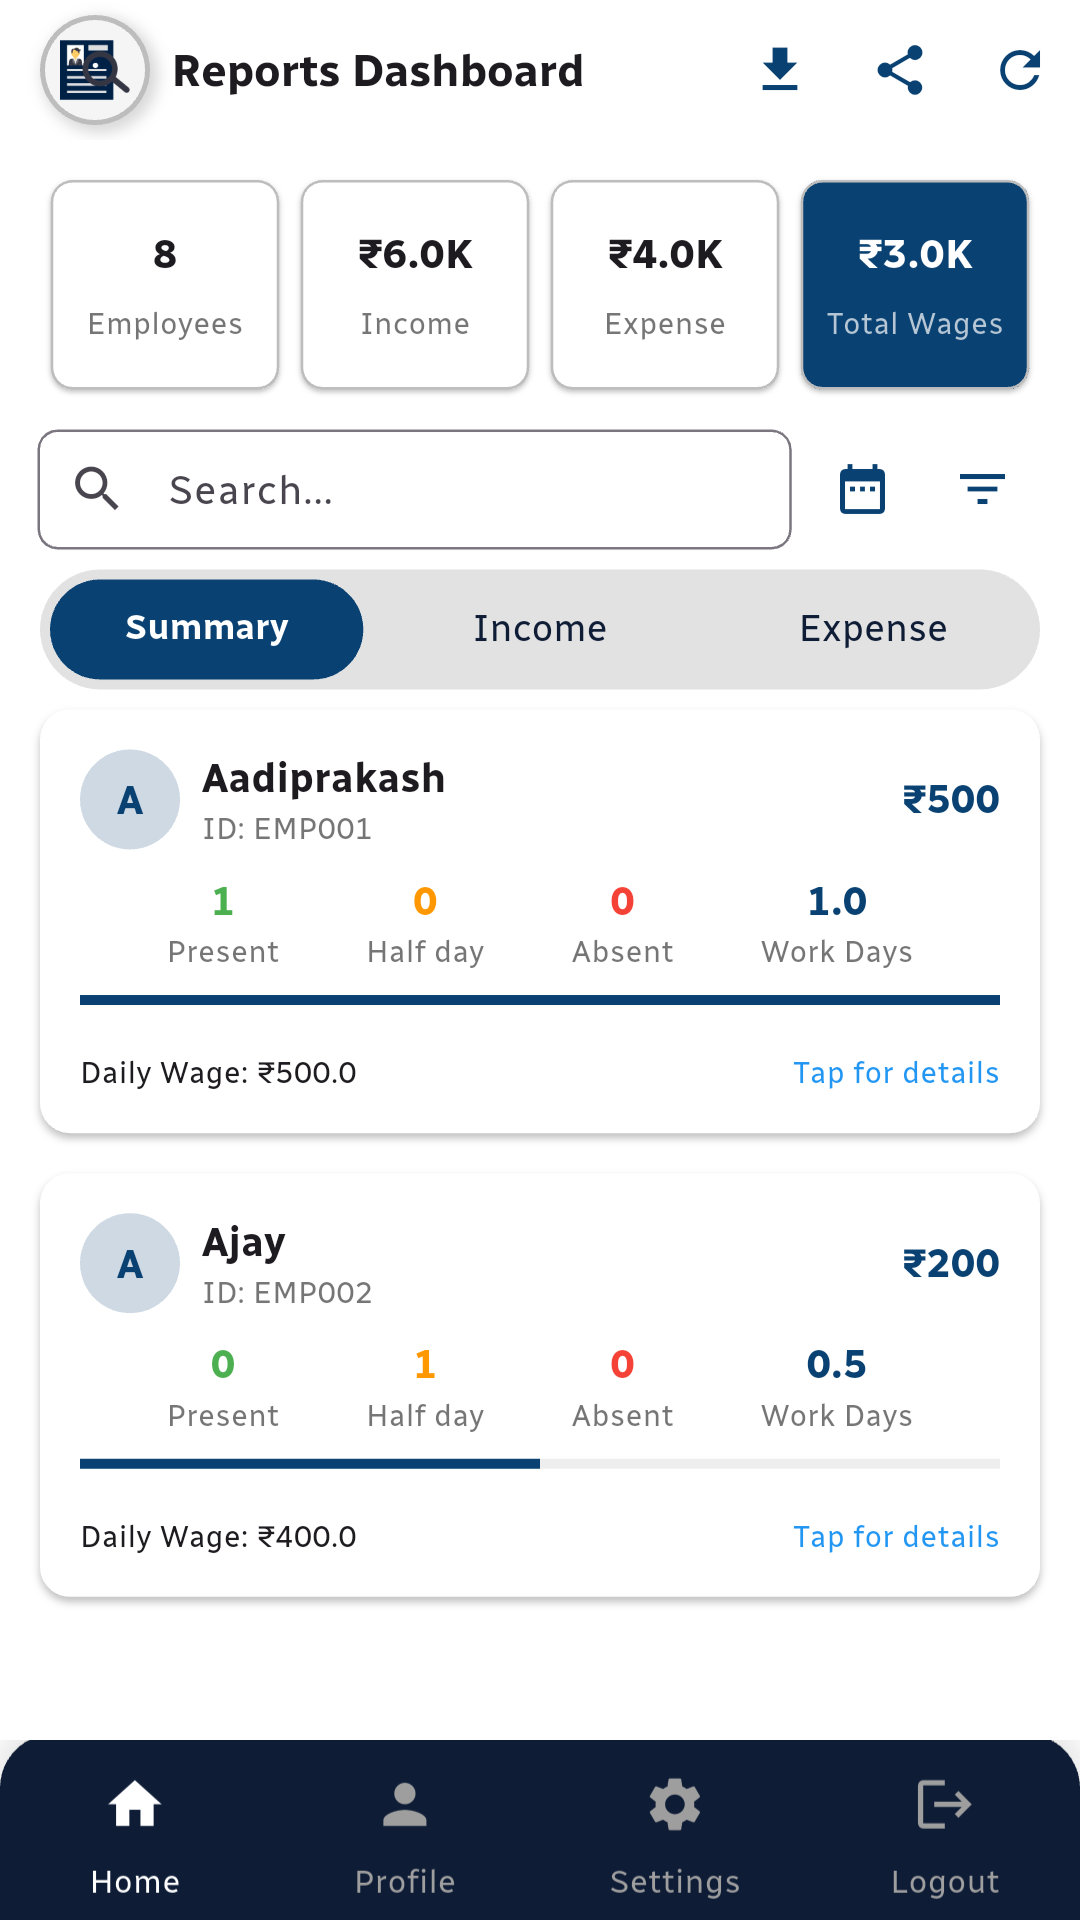This screenshot has height=1920, width=1080.
Task: Open the calendar date picker
Action: (862, 490)
